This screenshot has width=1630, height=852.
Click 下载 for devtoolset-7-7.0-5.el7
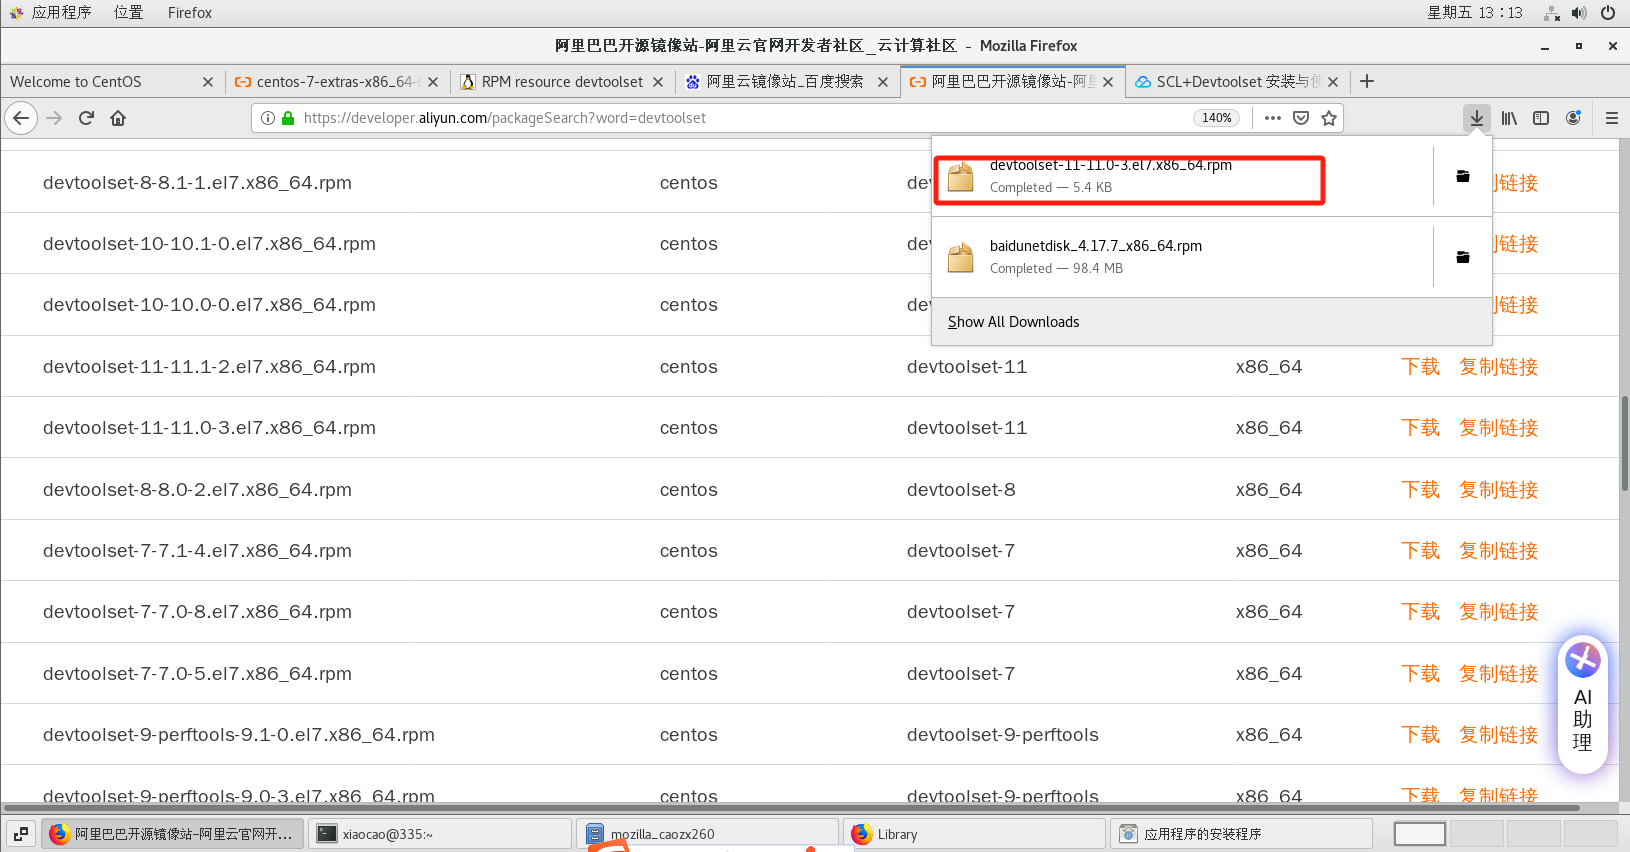click(x=1420, y=674)
